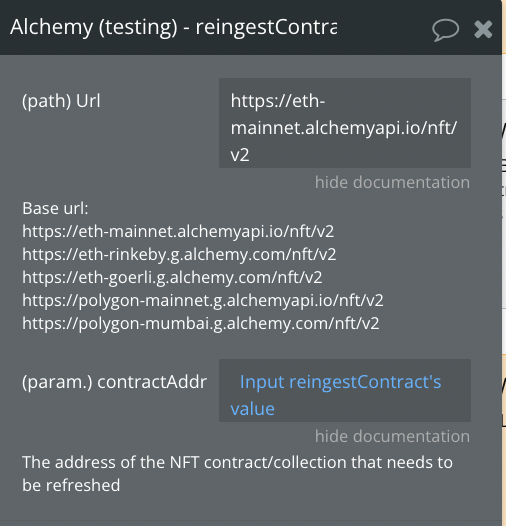The image size is (506, 526).
Task: Click 'The address of the NFT contract' description
Action: 238,462
